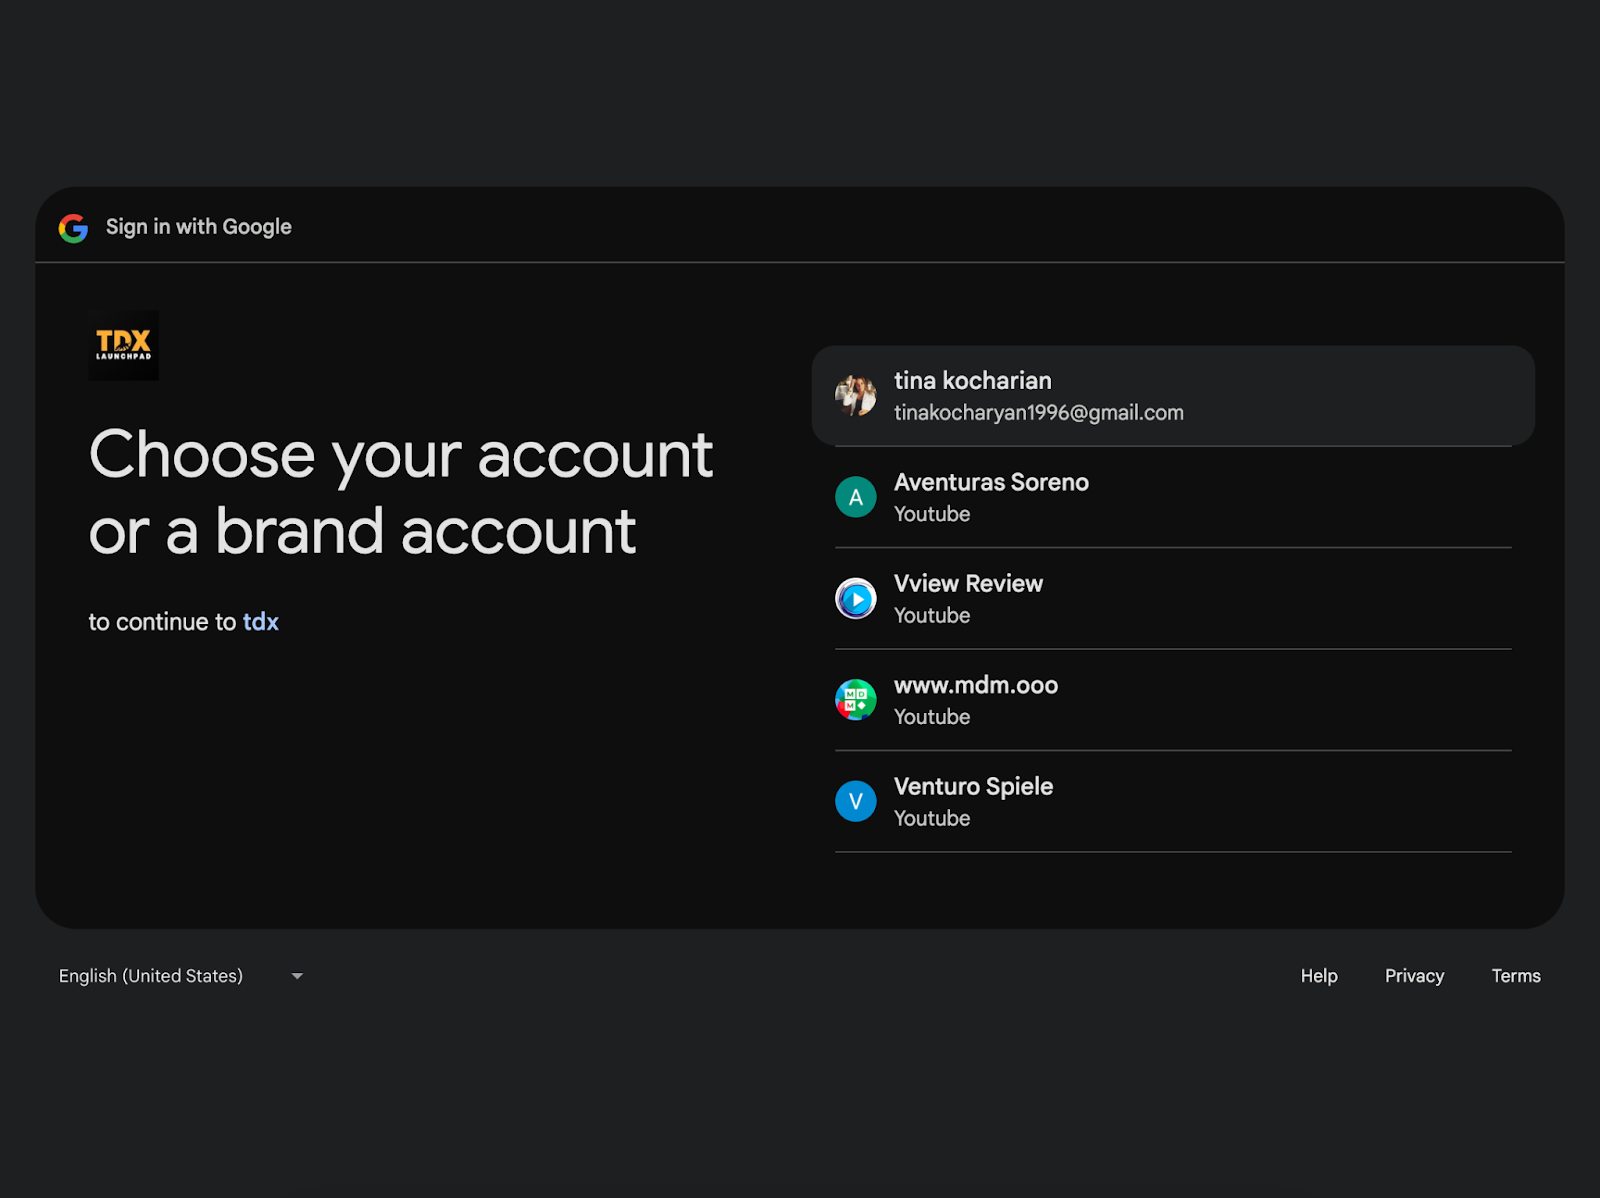Image resolution: width=1600 pixels, height=1198 pixels.
Task: Open the Terms link
Action: pyautogui.click(x=1516, y=976)
